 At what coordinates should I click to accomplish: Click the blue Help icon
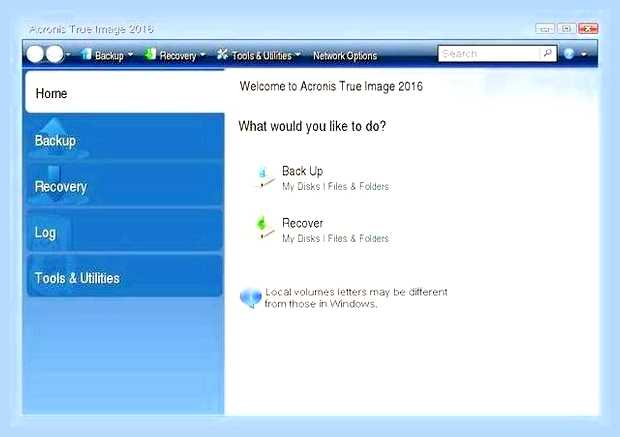pos(569,53)
